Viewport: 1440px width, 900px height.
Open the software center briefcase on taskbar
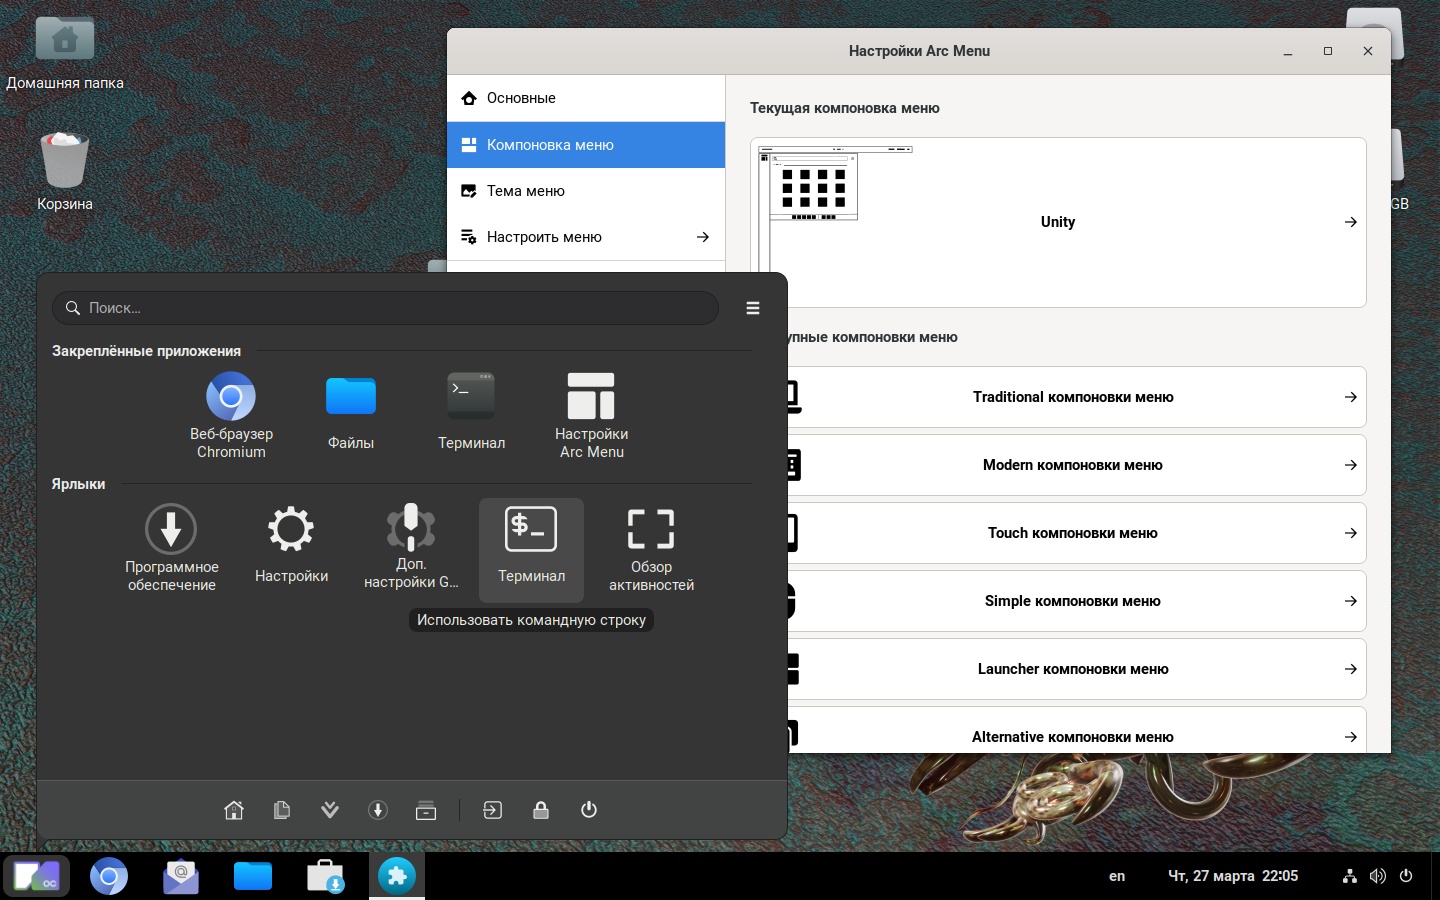coord(325,877)
